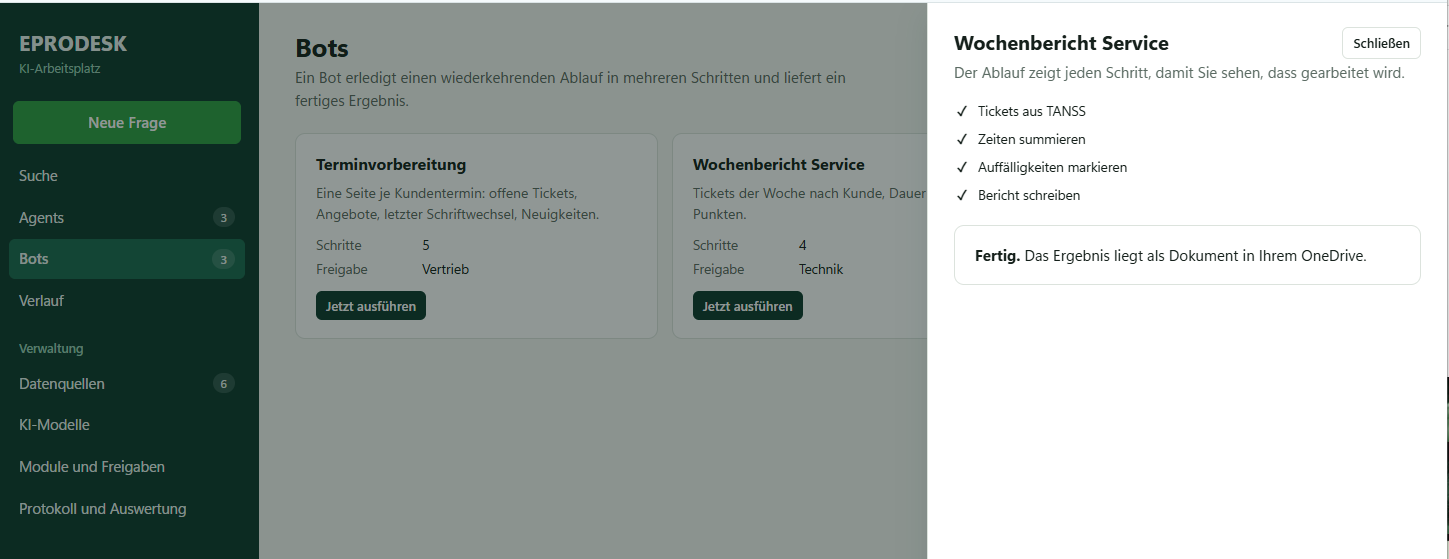This screenshot has width=1449, height=559.
Task: Click the EPRODESK logo title
Action: [73, 44]
